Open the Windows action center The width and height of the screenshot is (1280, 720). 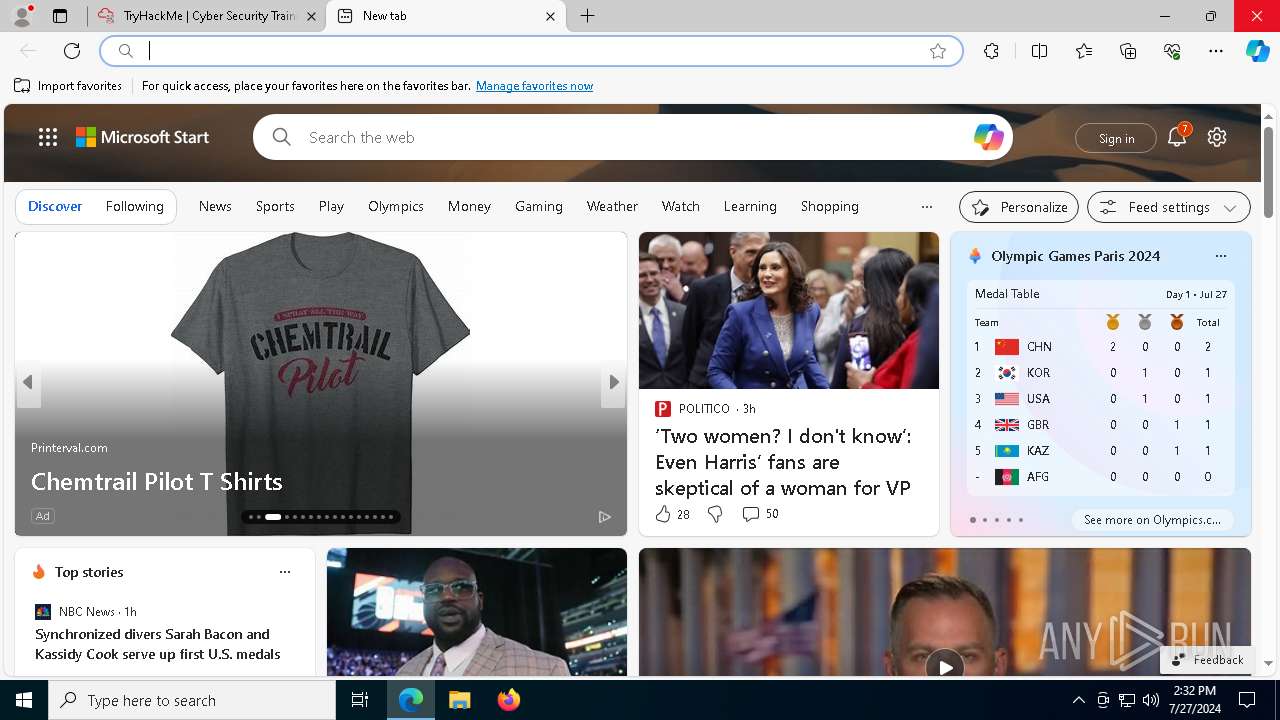pos(1247,700)
